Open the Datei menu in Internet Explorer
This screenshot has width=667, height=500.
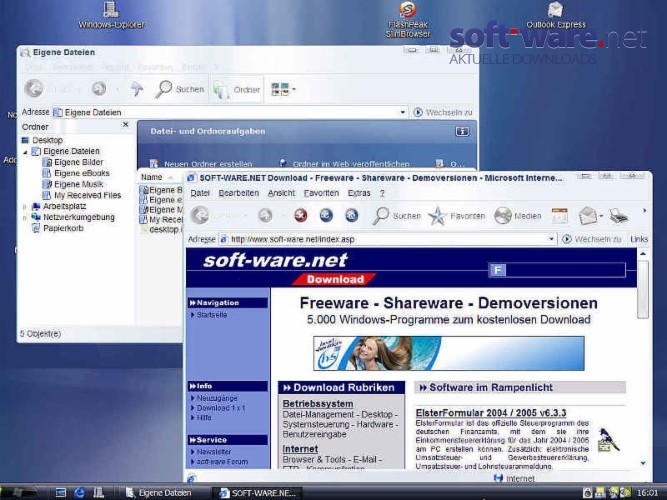pos(200,193)
